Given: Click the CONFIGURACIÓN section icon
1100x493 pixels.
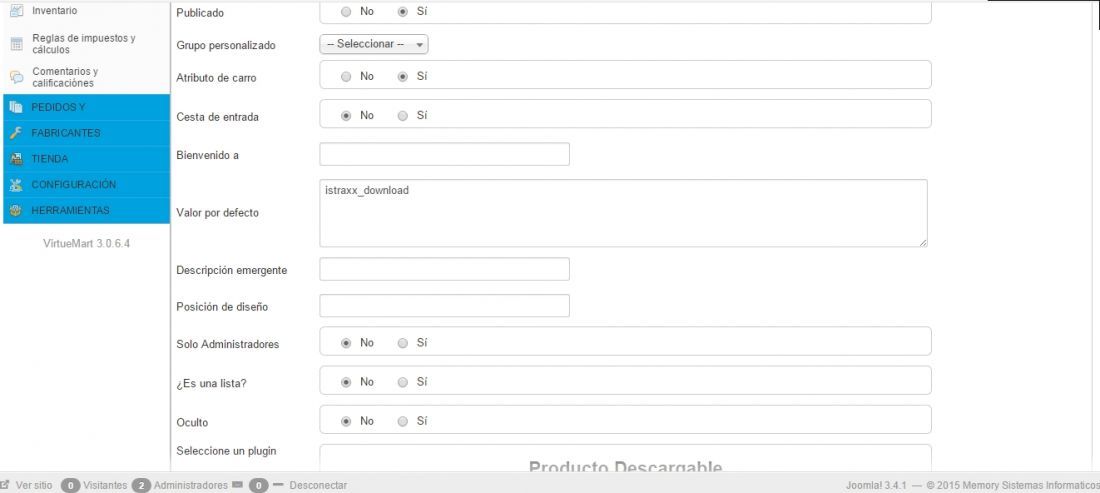Looking at the screenshot, I should 17,185.
